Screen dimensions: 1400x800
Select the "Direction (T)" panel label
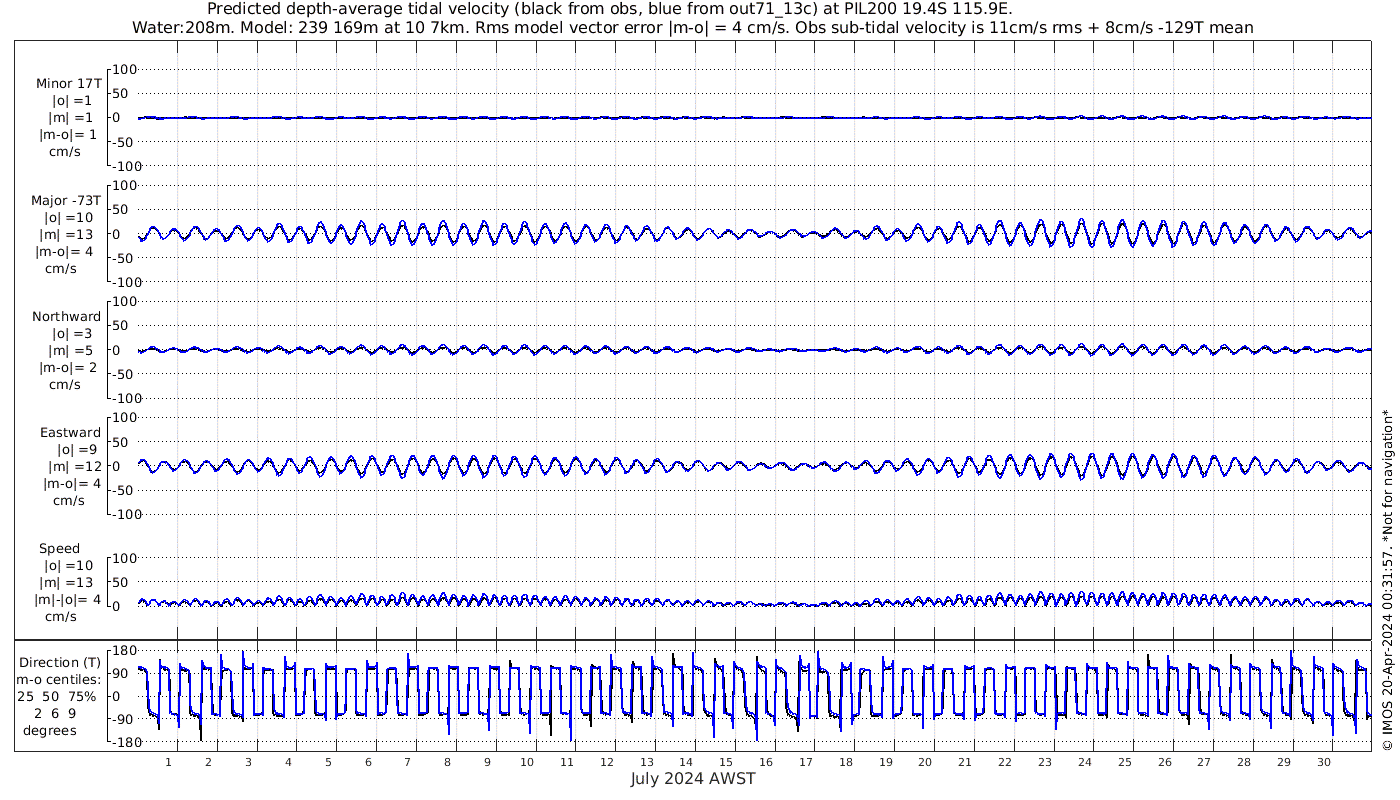(60, 662)
